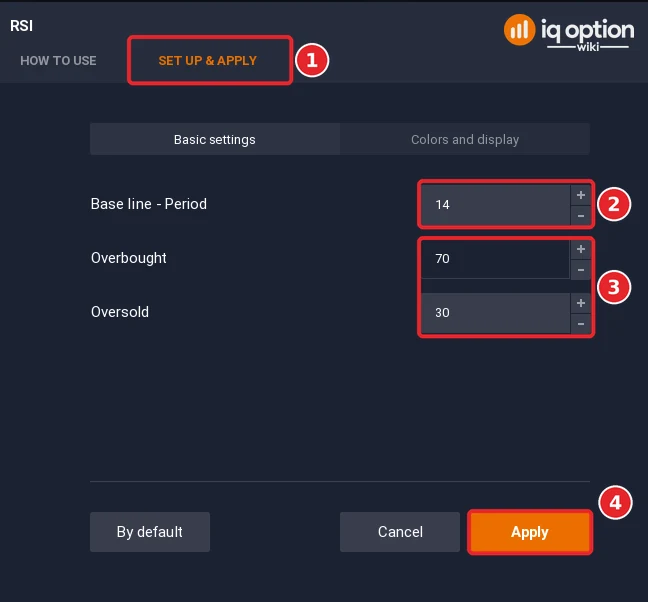Reset settings with By default button
648x602 pixels.
pyautogui.click(x=150, y=532)
